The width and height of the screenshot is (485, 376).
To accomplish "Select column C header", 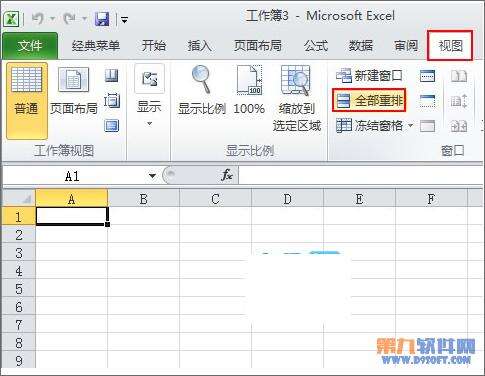I will click(215, 198).
